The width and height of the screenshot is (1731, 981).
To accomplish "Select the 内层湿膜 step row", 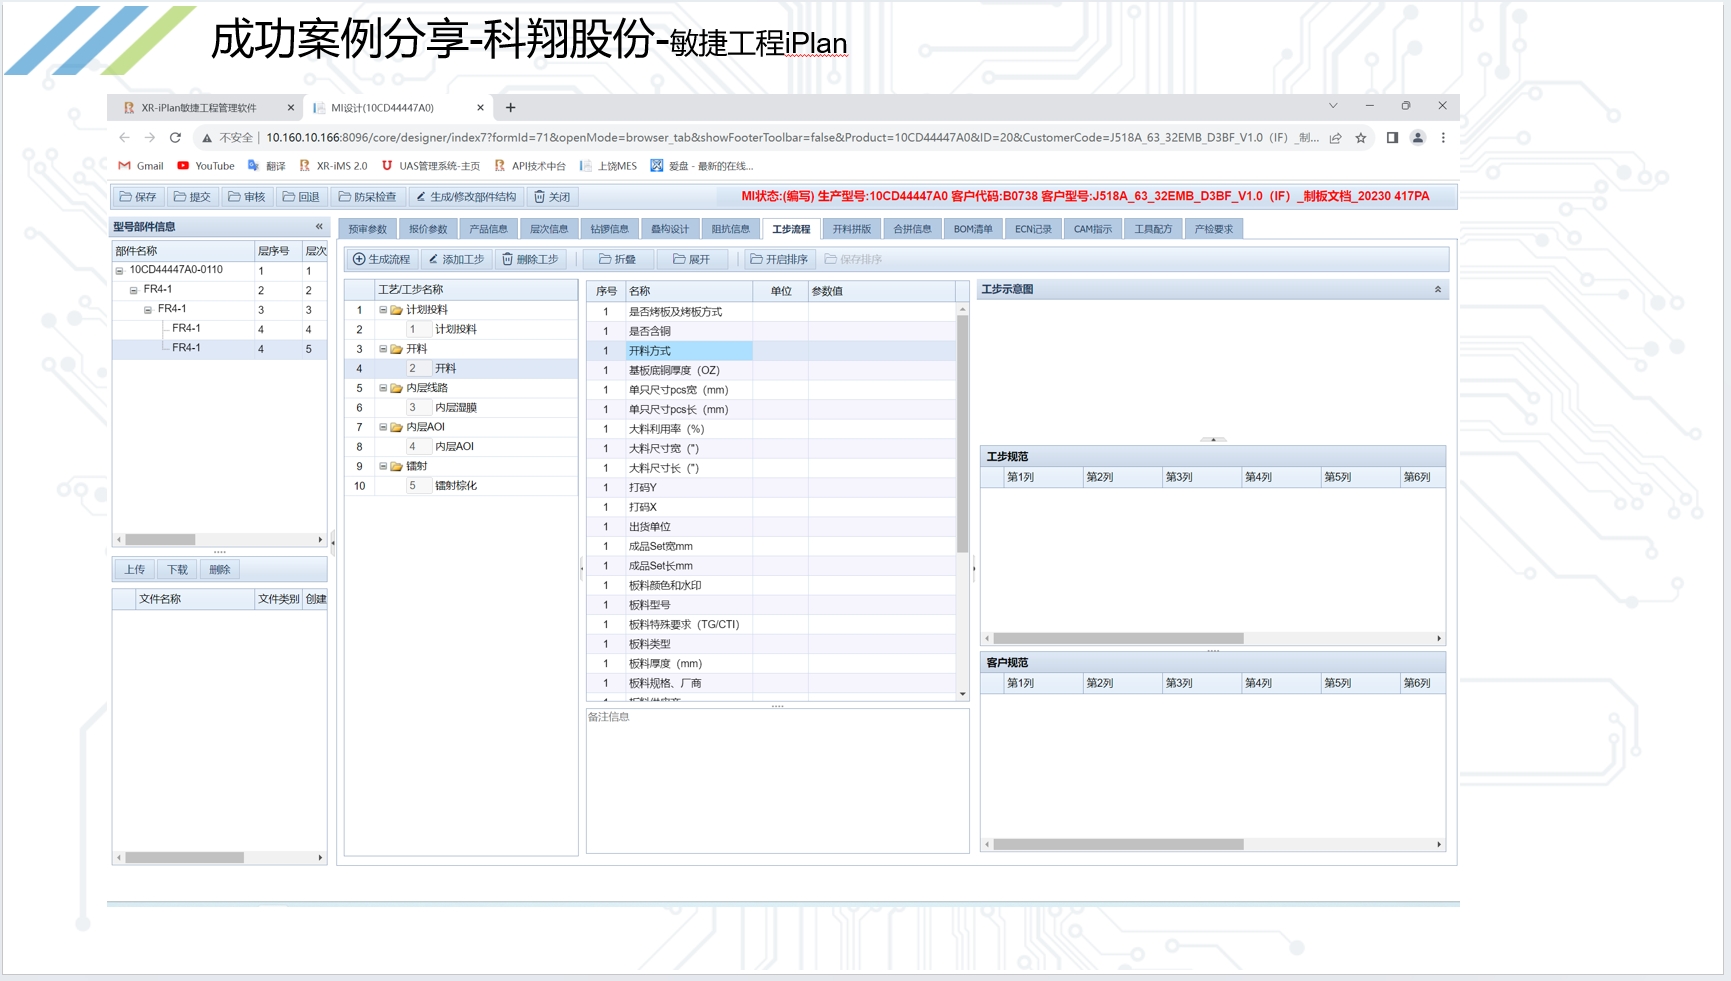I will [x=461, y=408].
